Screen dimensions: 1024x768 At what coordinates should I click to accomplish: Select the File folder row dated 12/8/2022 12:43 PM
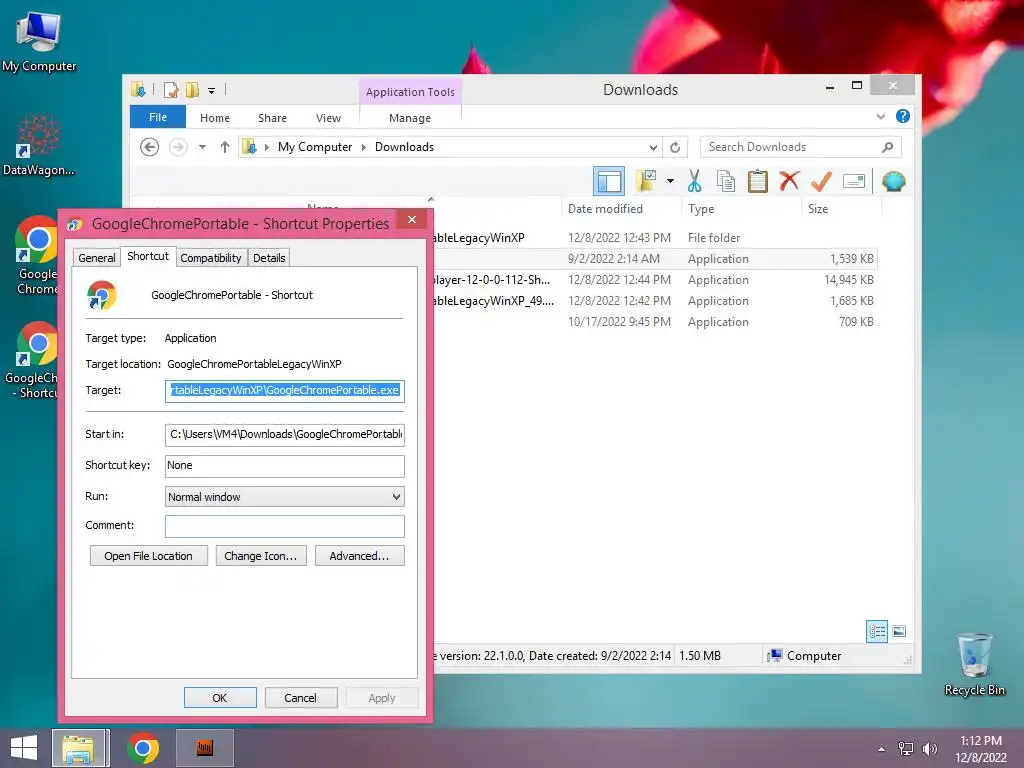(x=654, y=238)
